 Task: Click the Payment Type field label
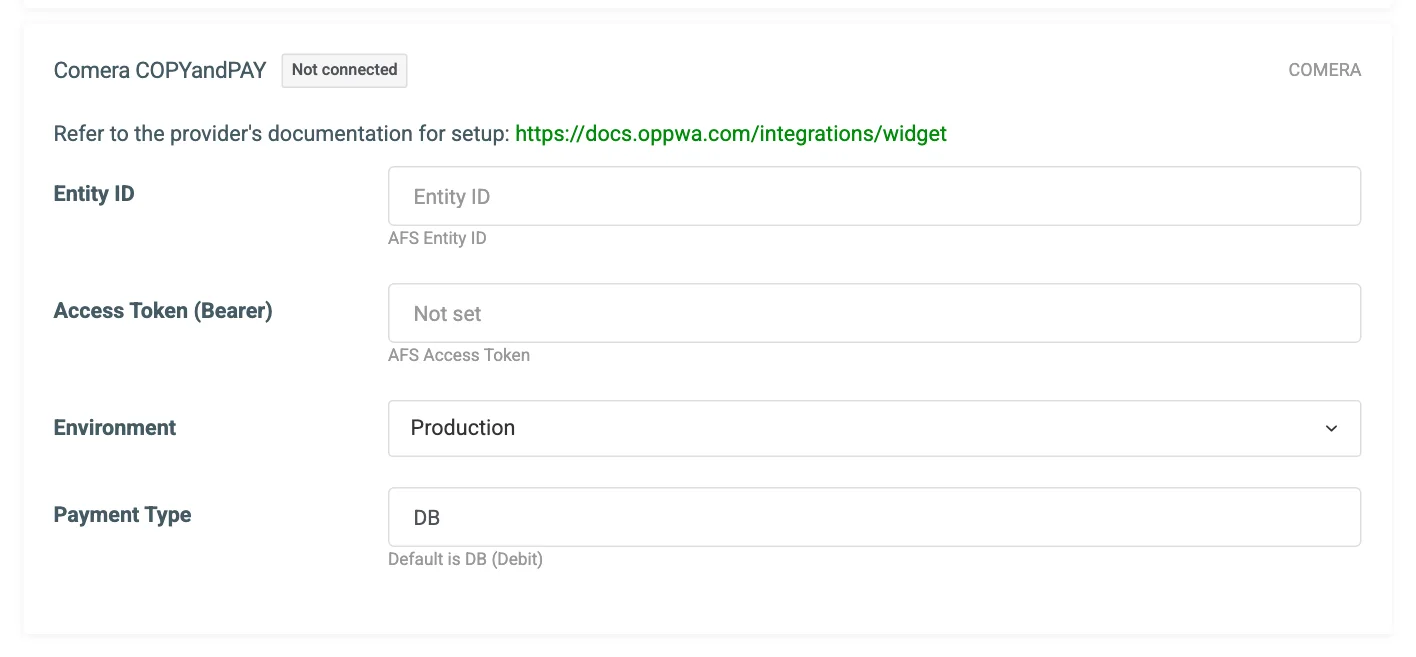122,515
